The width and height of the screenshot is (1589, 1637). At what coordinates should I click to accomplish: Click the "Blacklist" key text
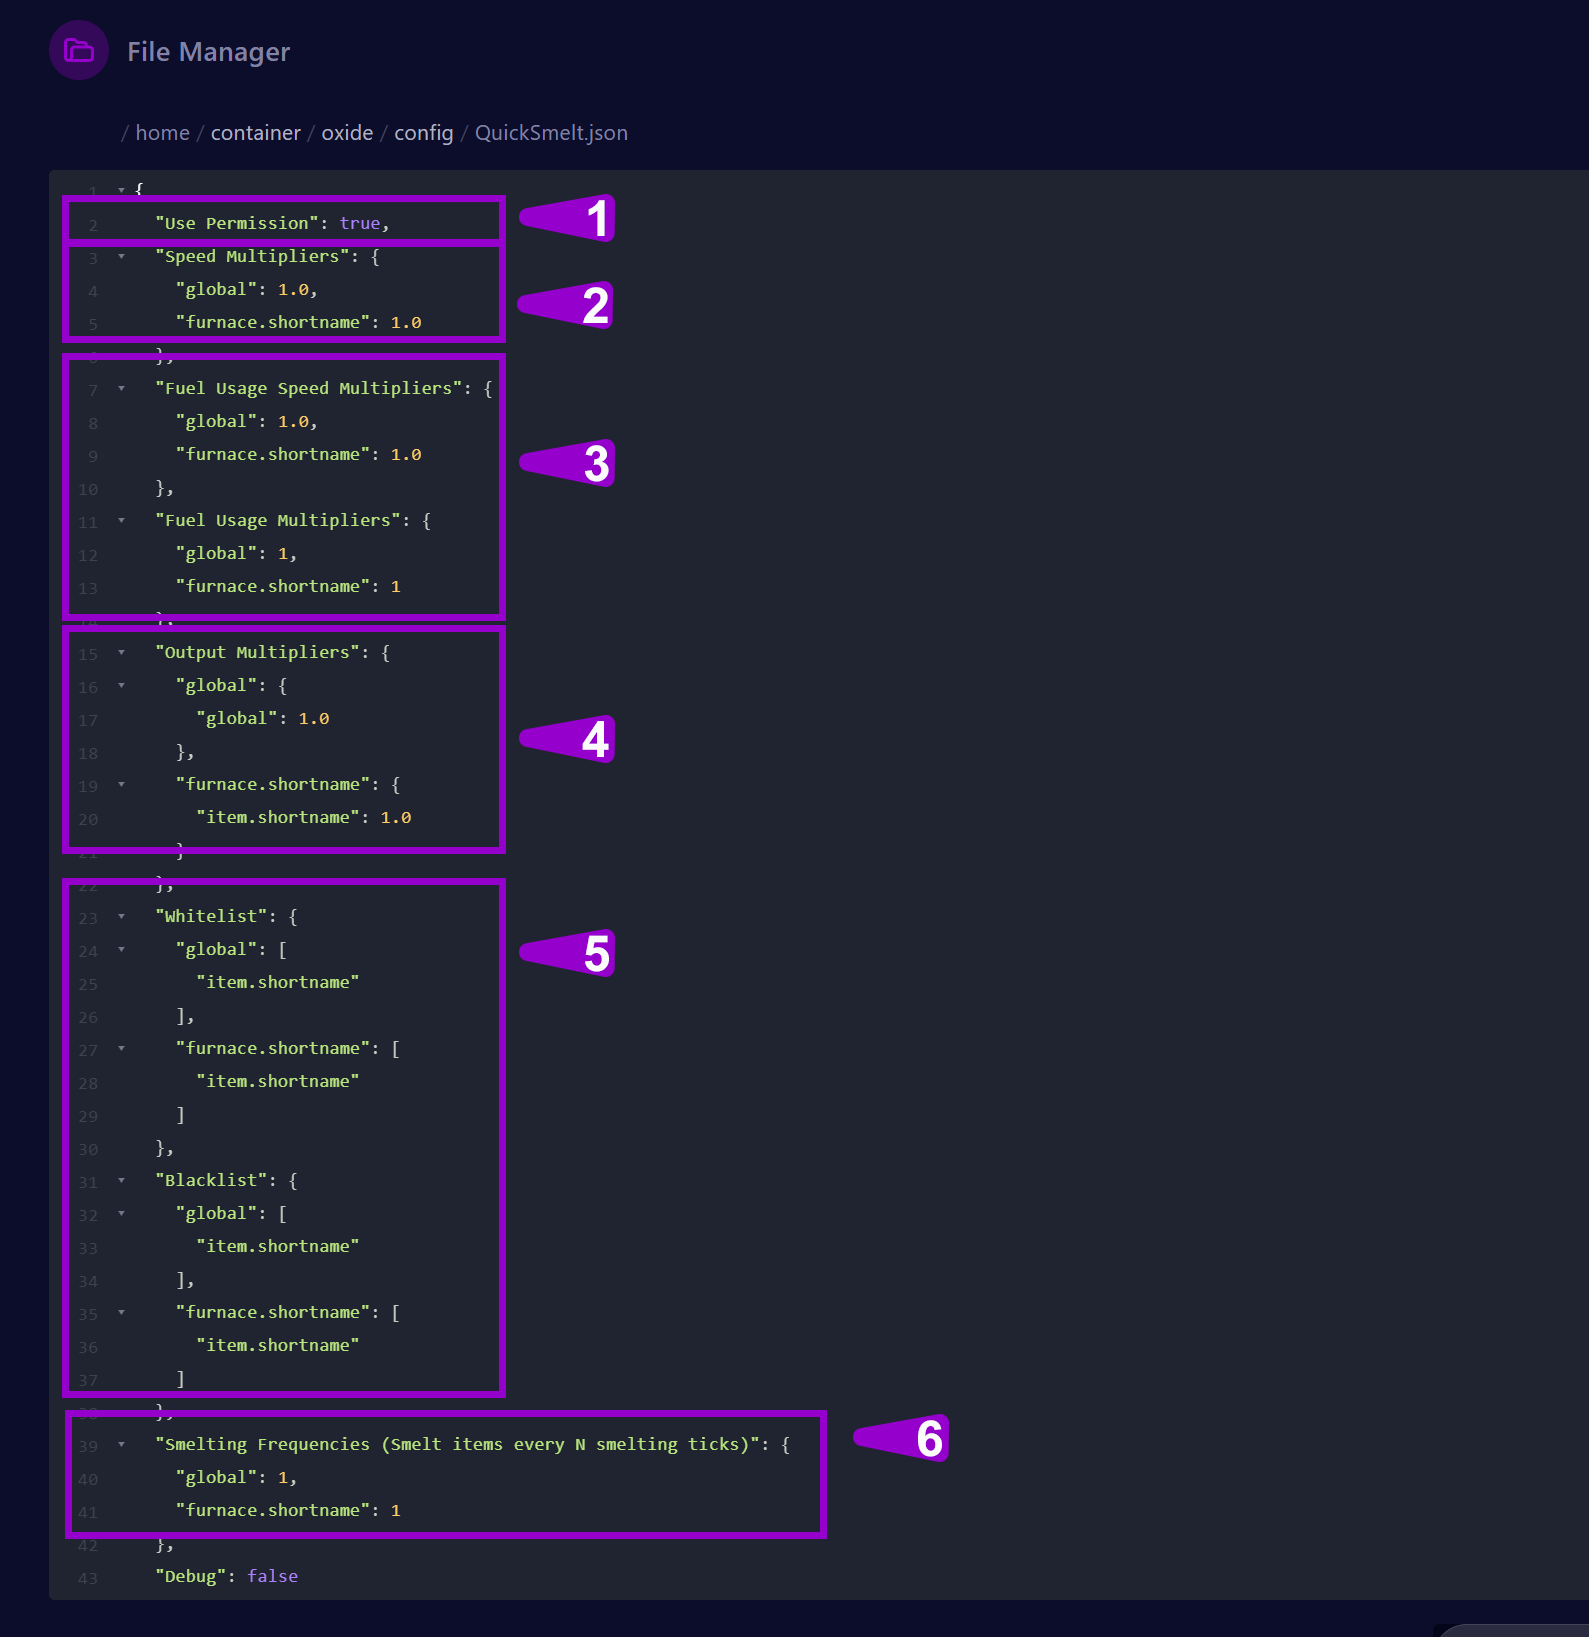pos(211,1180)
